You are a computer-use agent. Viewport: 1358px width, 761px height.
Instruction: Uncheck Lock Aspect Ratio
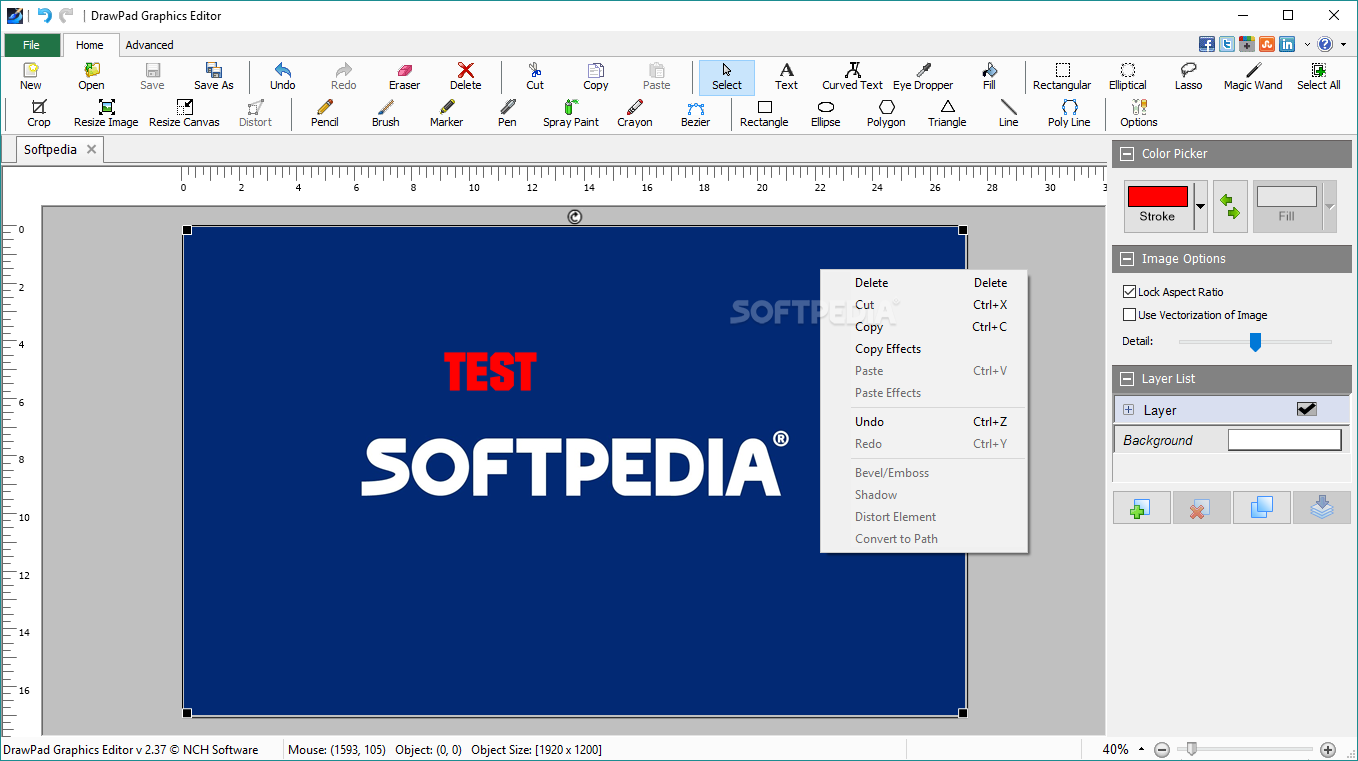1129,292
